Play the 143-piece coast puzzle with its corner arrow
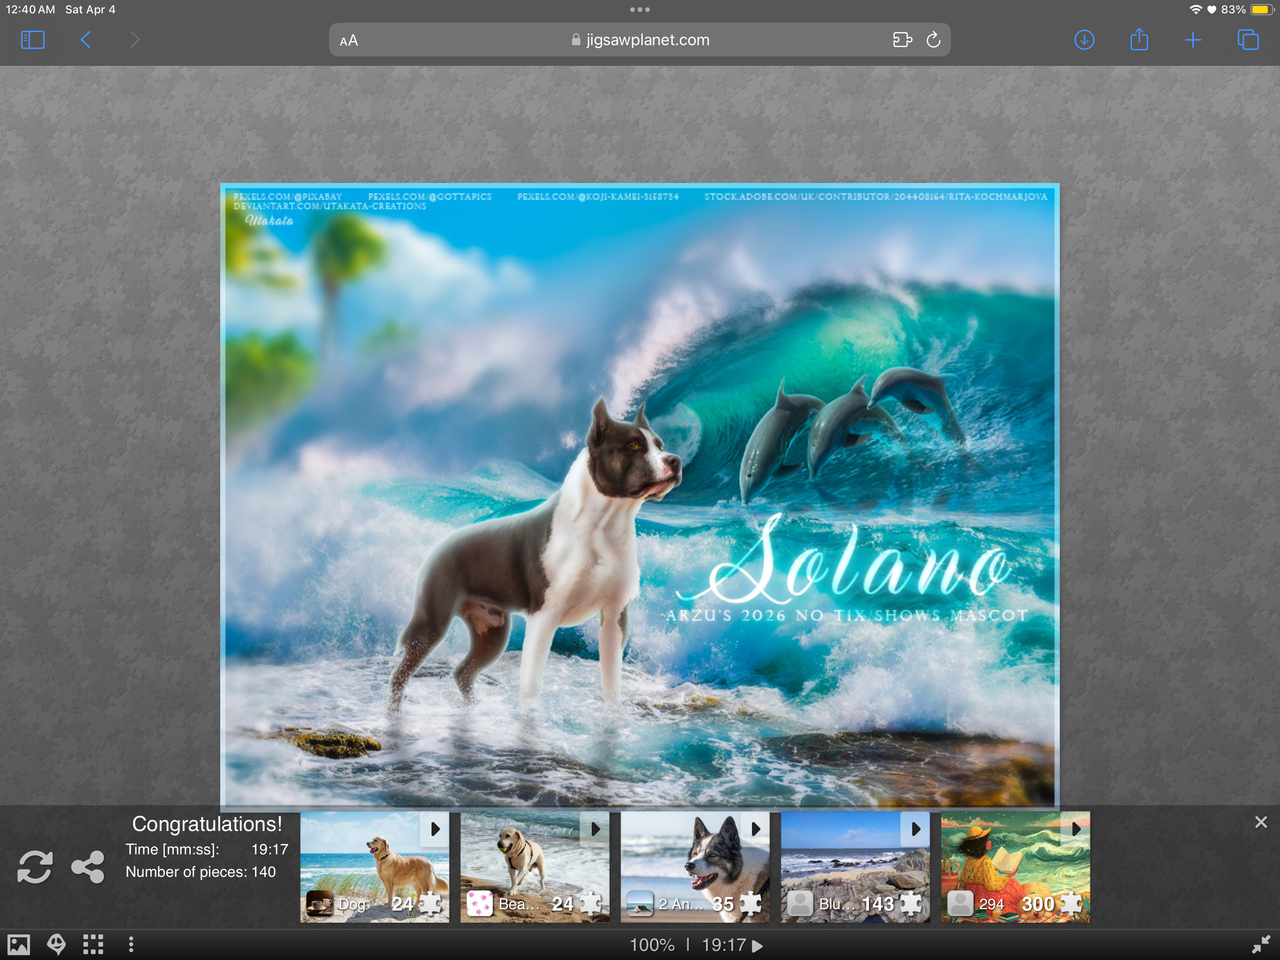 915,829
